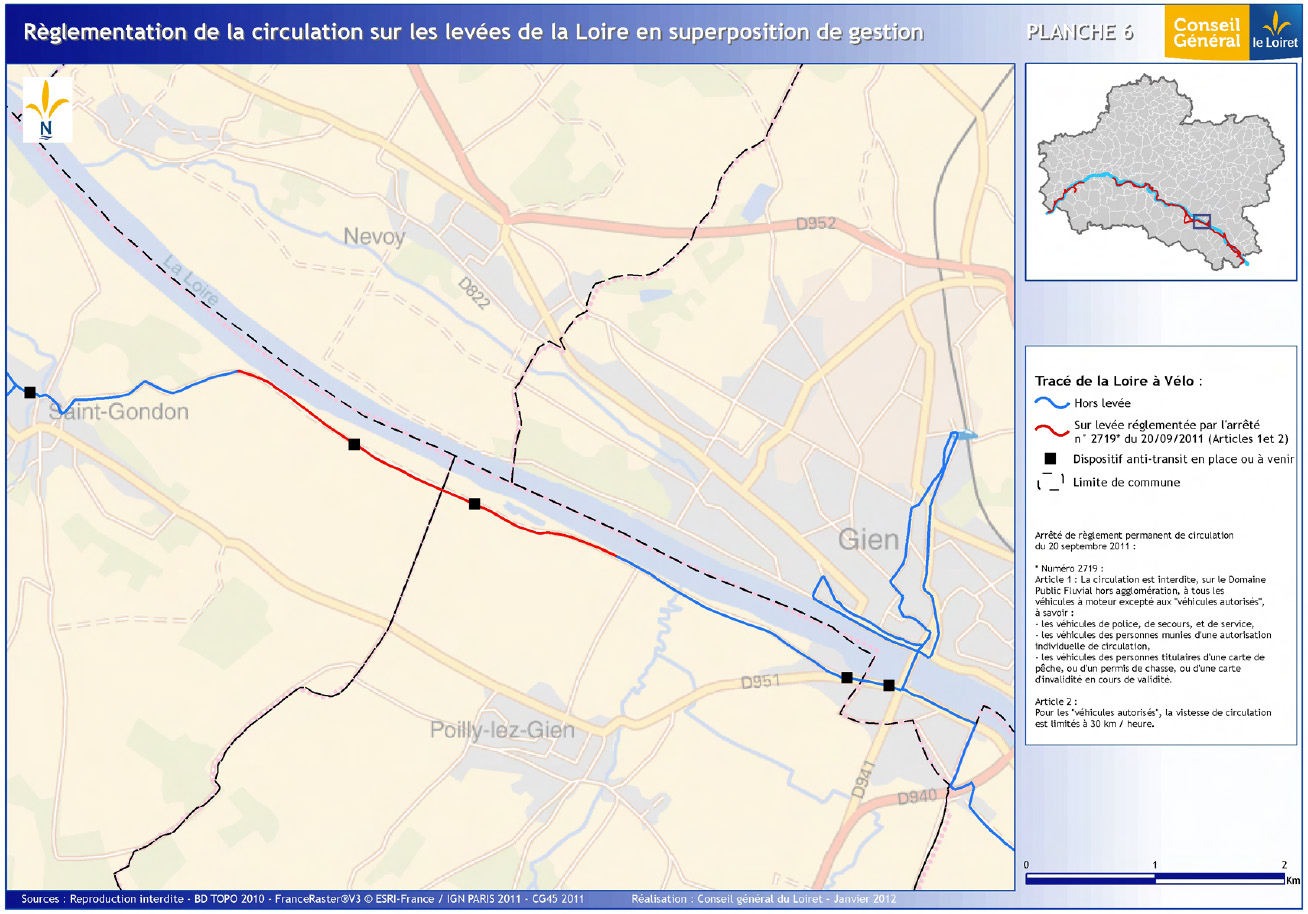Click the Loiret department overview inset map

click(x=1161, y=171)
